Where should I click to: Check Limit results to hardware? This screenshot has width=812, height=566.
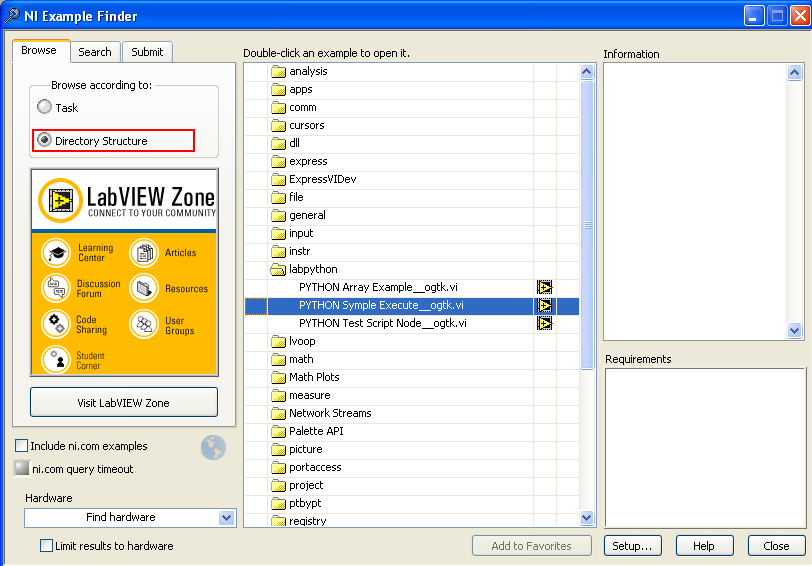click(x=46, y=546)
